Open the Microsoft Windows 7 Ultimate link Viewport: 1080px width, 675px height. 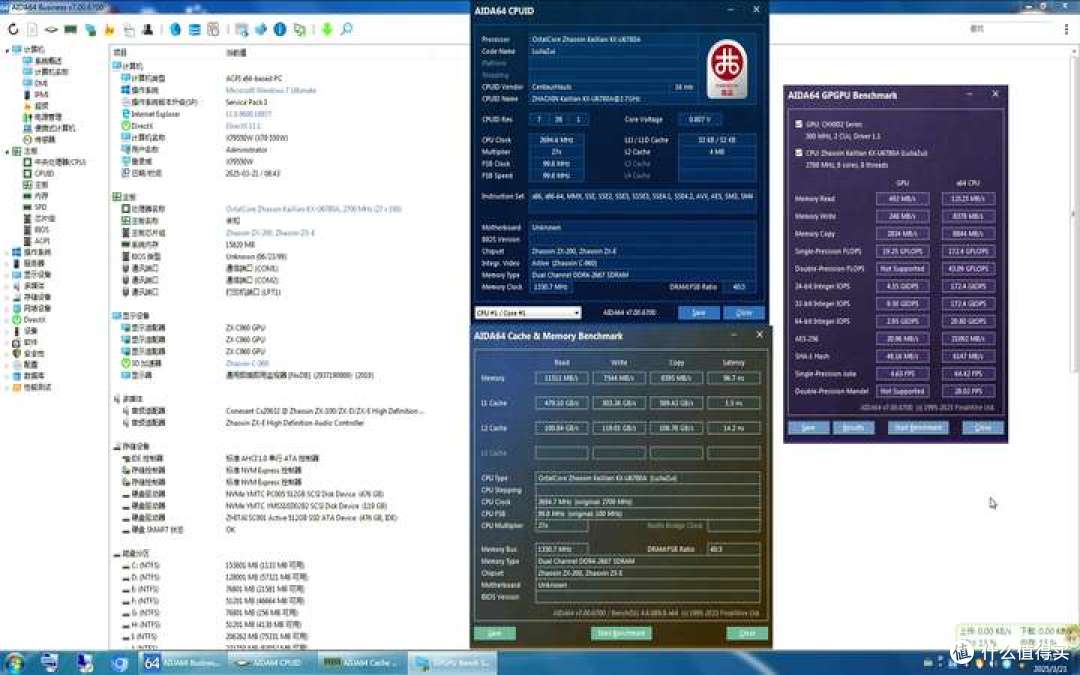[x=271, y=90]
